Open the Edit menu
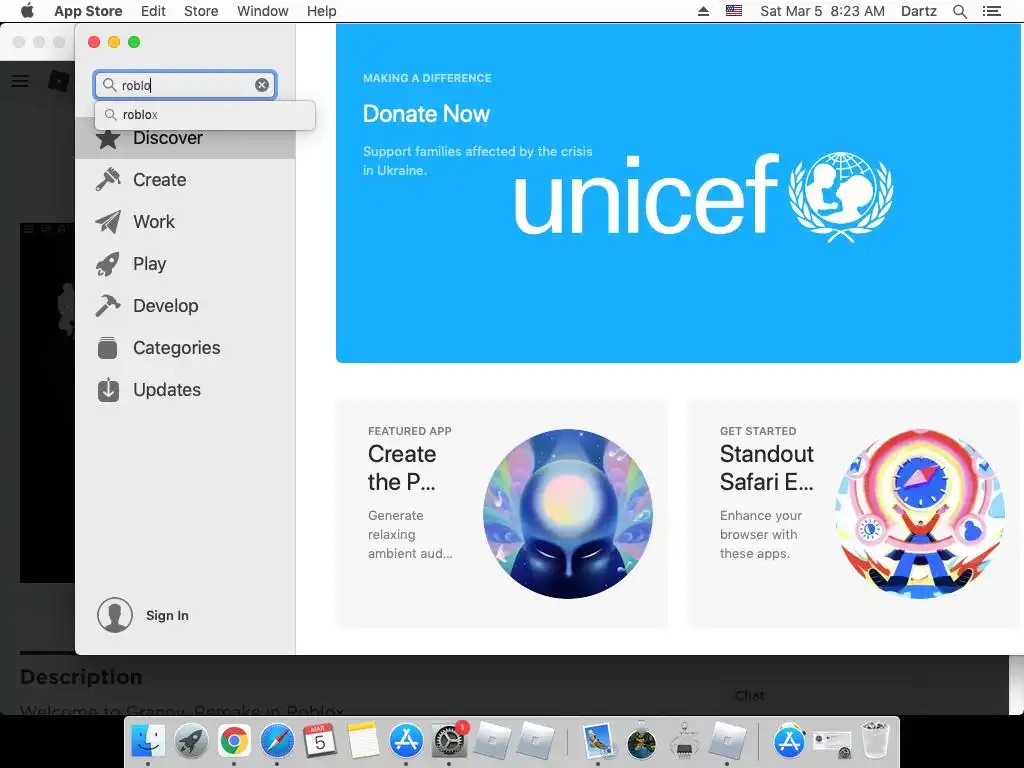The height and width of the screenshot is (768, 1024). click(x=153, y=11)
